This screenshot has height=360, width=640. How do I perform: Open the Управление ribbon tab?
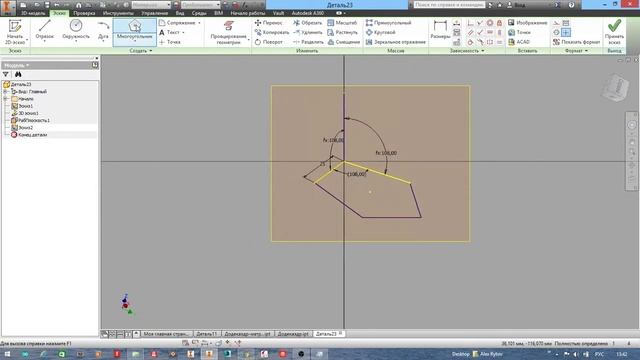pyautogui.click(x=155, y=13)
